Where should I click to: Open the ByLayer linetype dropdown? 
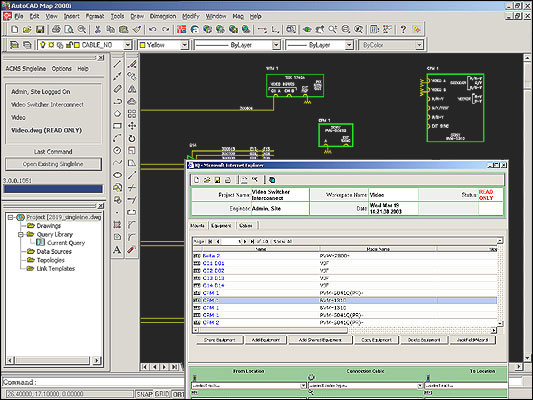click(276, 45)
